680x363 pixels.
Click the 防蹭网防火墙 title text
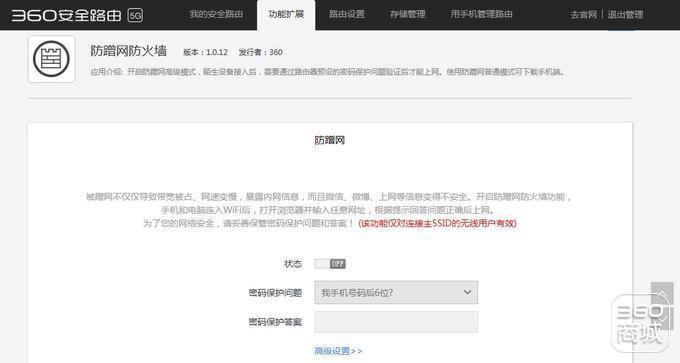[128, 51]
